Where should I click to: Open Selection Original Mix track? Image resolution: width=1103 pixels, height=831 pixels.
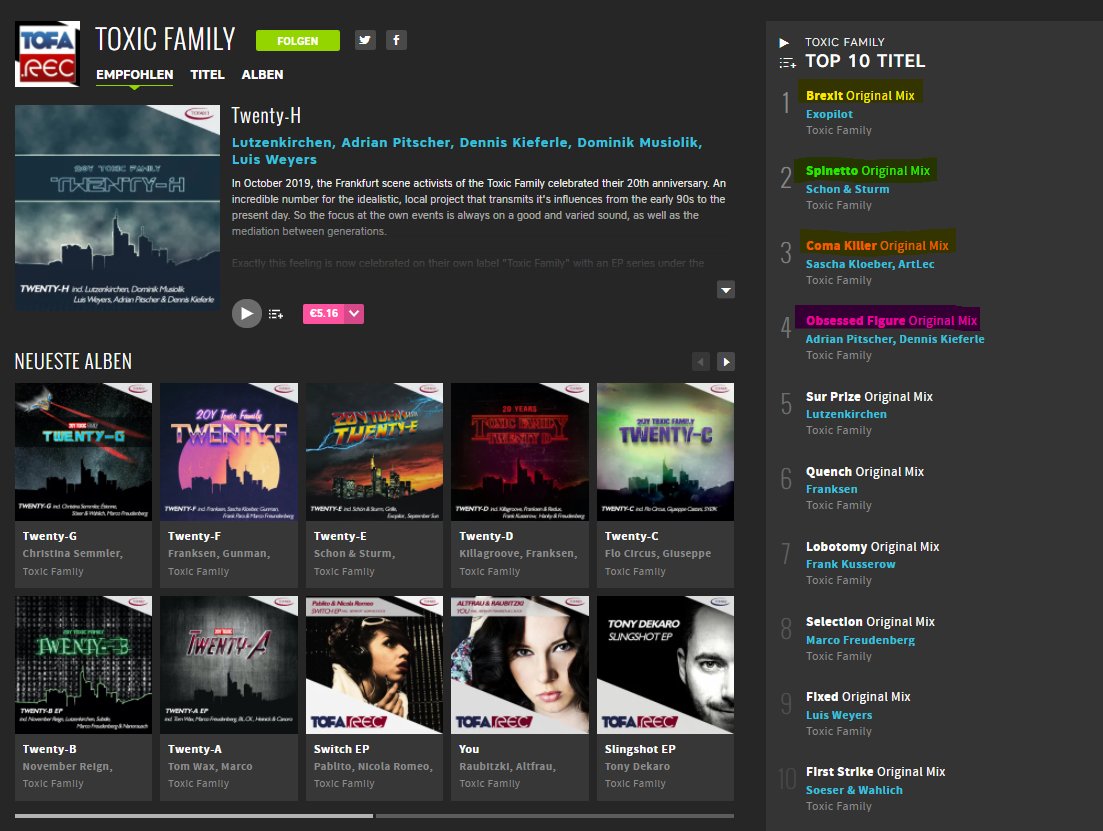(870, 622)
